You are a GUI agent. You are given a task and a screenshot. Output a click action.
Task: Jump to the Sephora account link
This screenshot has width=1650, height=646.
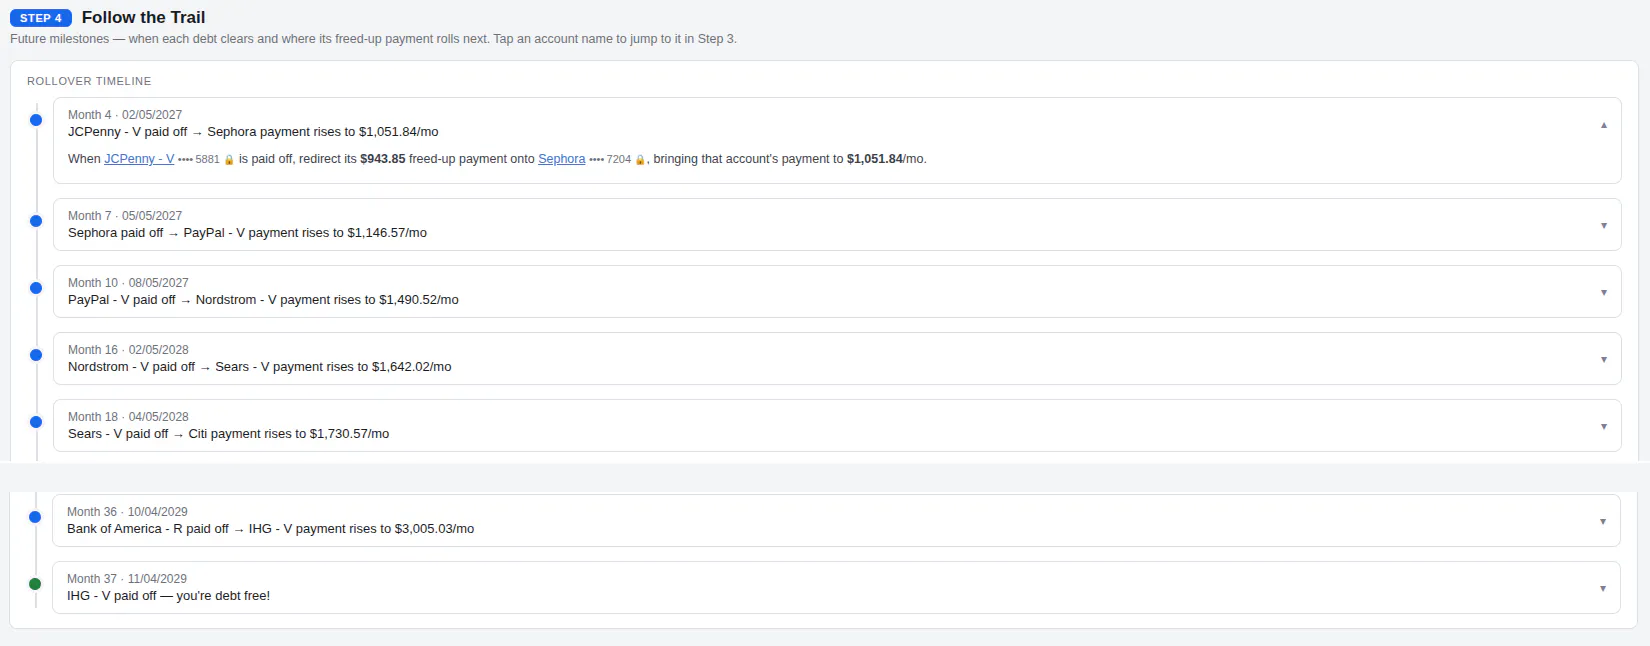pos(562,159)
